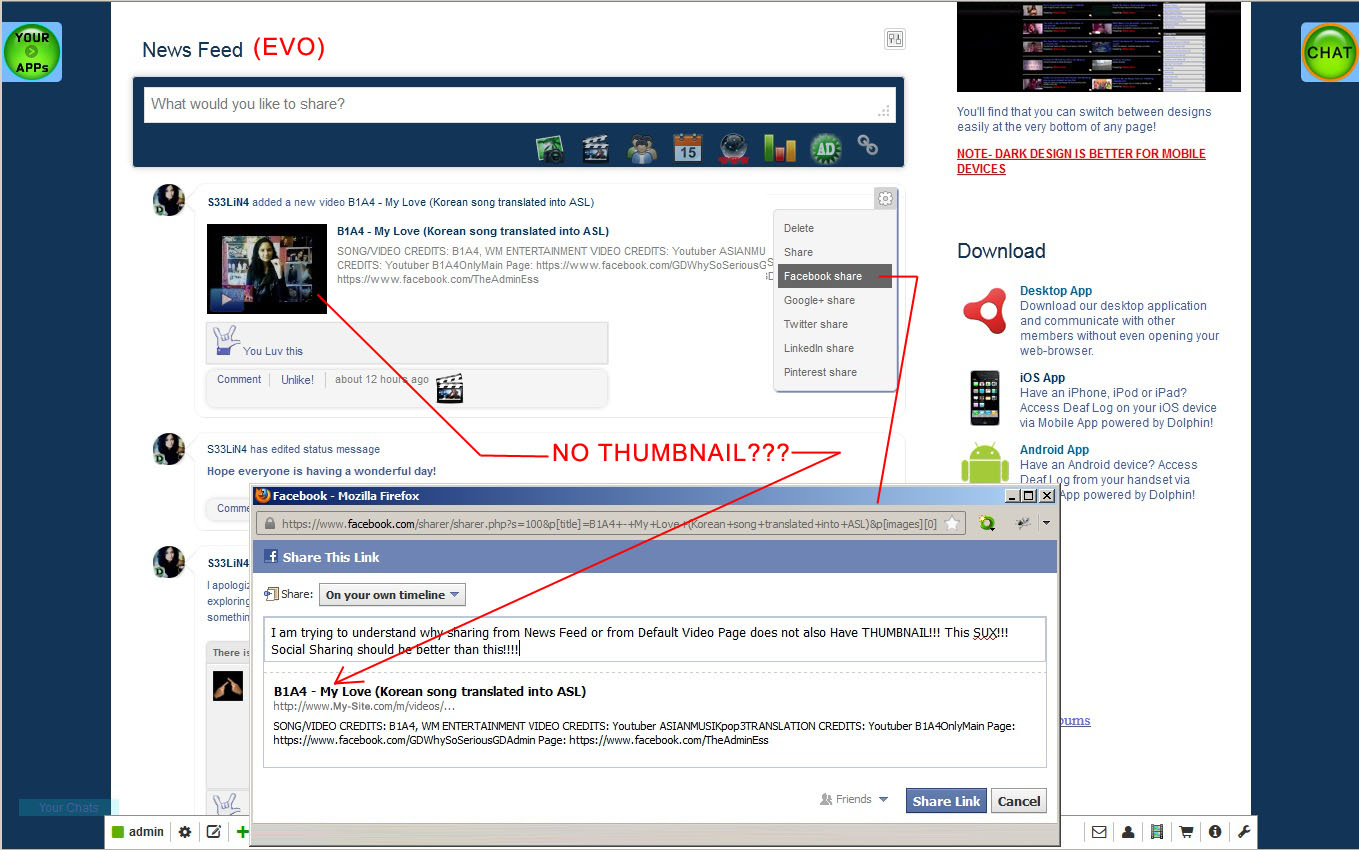Select Facebook share in post menu

click(835, 276)
